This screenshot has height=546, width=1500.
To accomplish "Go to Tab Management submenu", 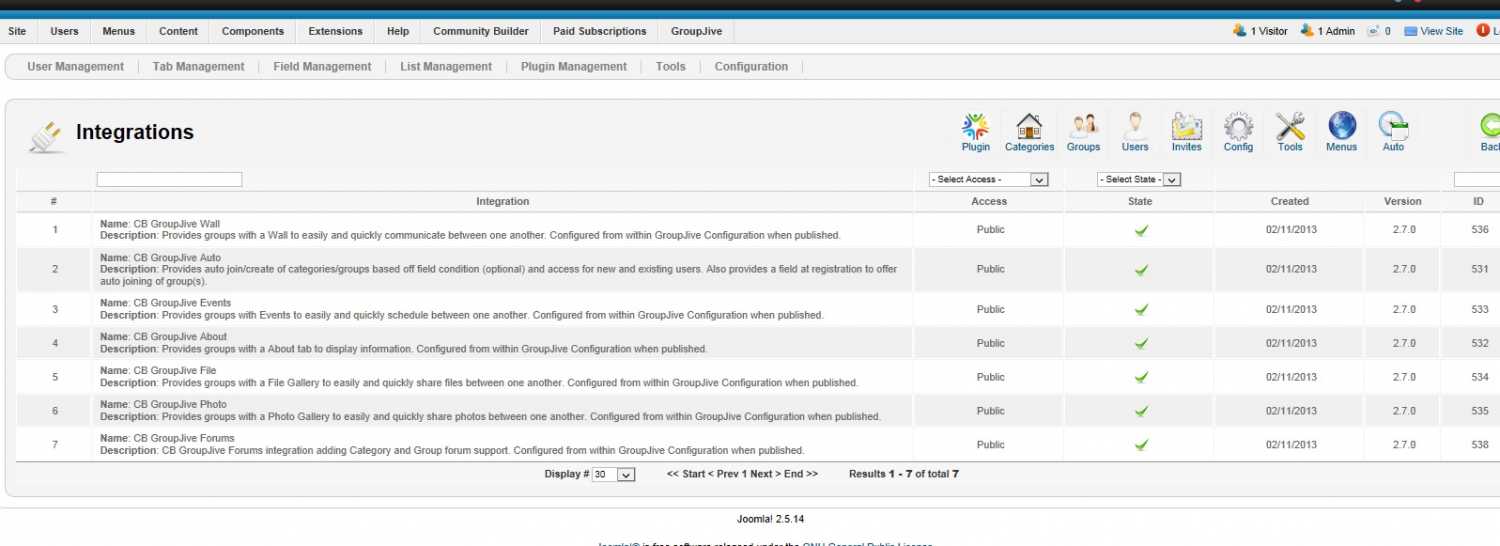I will tap(198, 67).
